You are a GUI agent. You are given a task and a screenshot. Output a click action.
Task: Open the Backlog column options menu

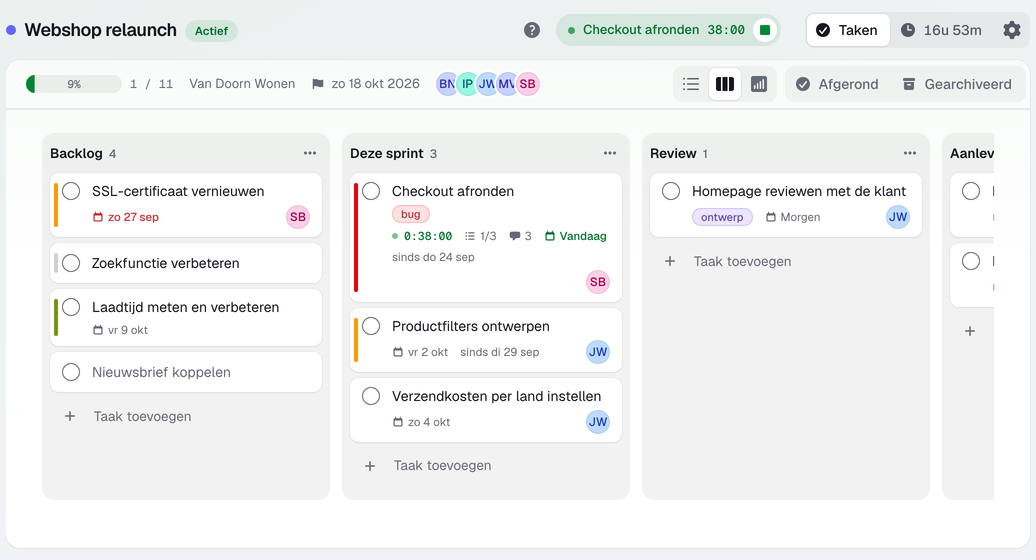310,153
